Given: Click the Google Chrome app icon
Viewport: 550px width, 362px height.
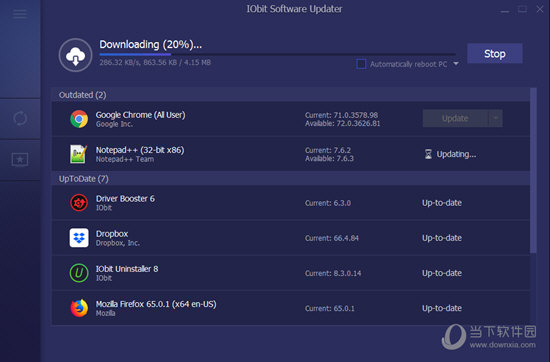Looking at the screenshot, I should click(x=79, y=119).
